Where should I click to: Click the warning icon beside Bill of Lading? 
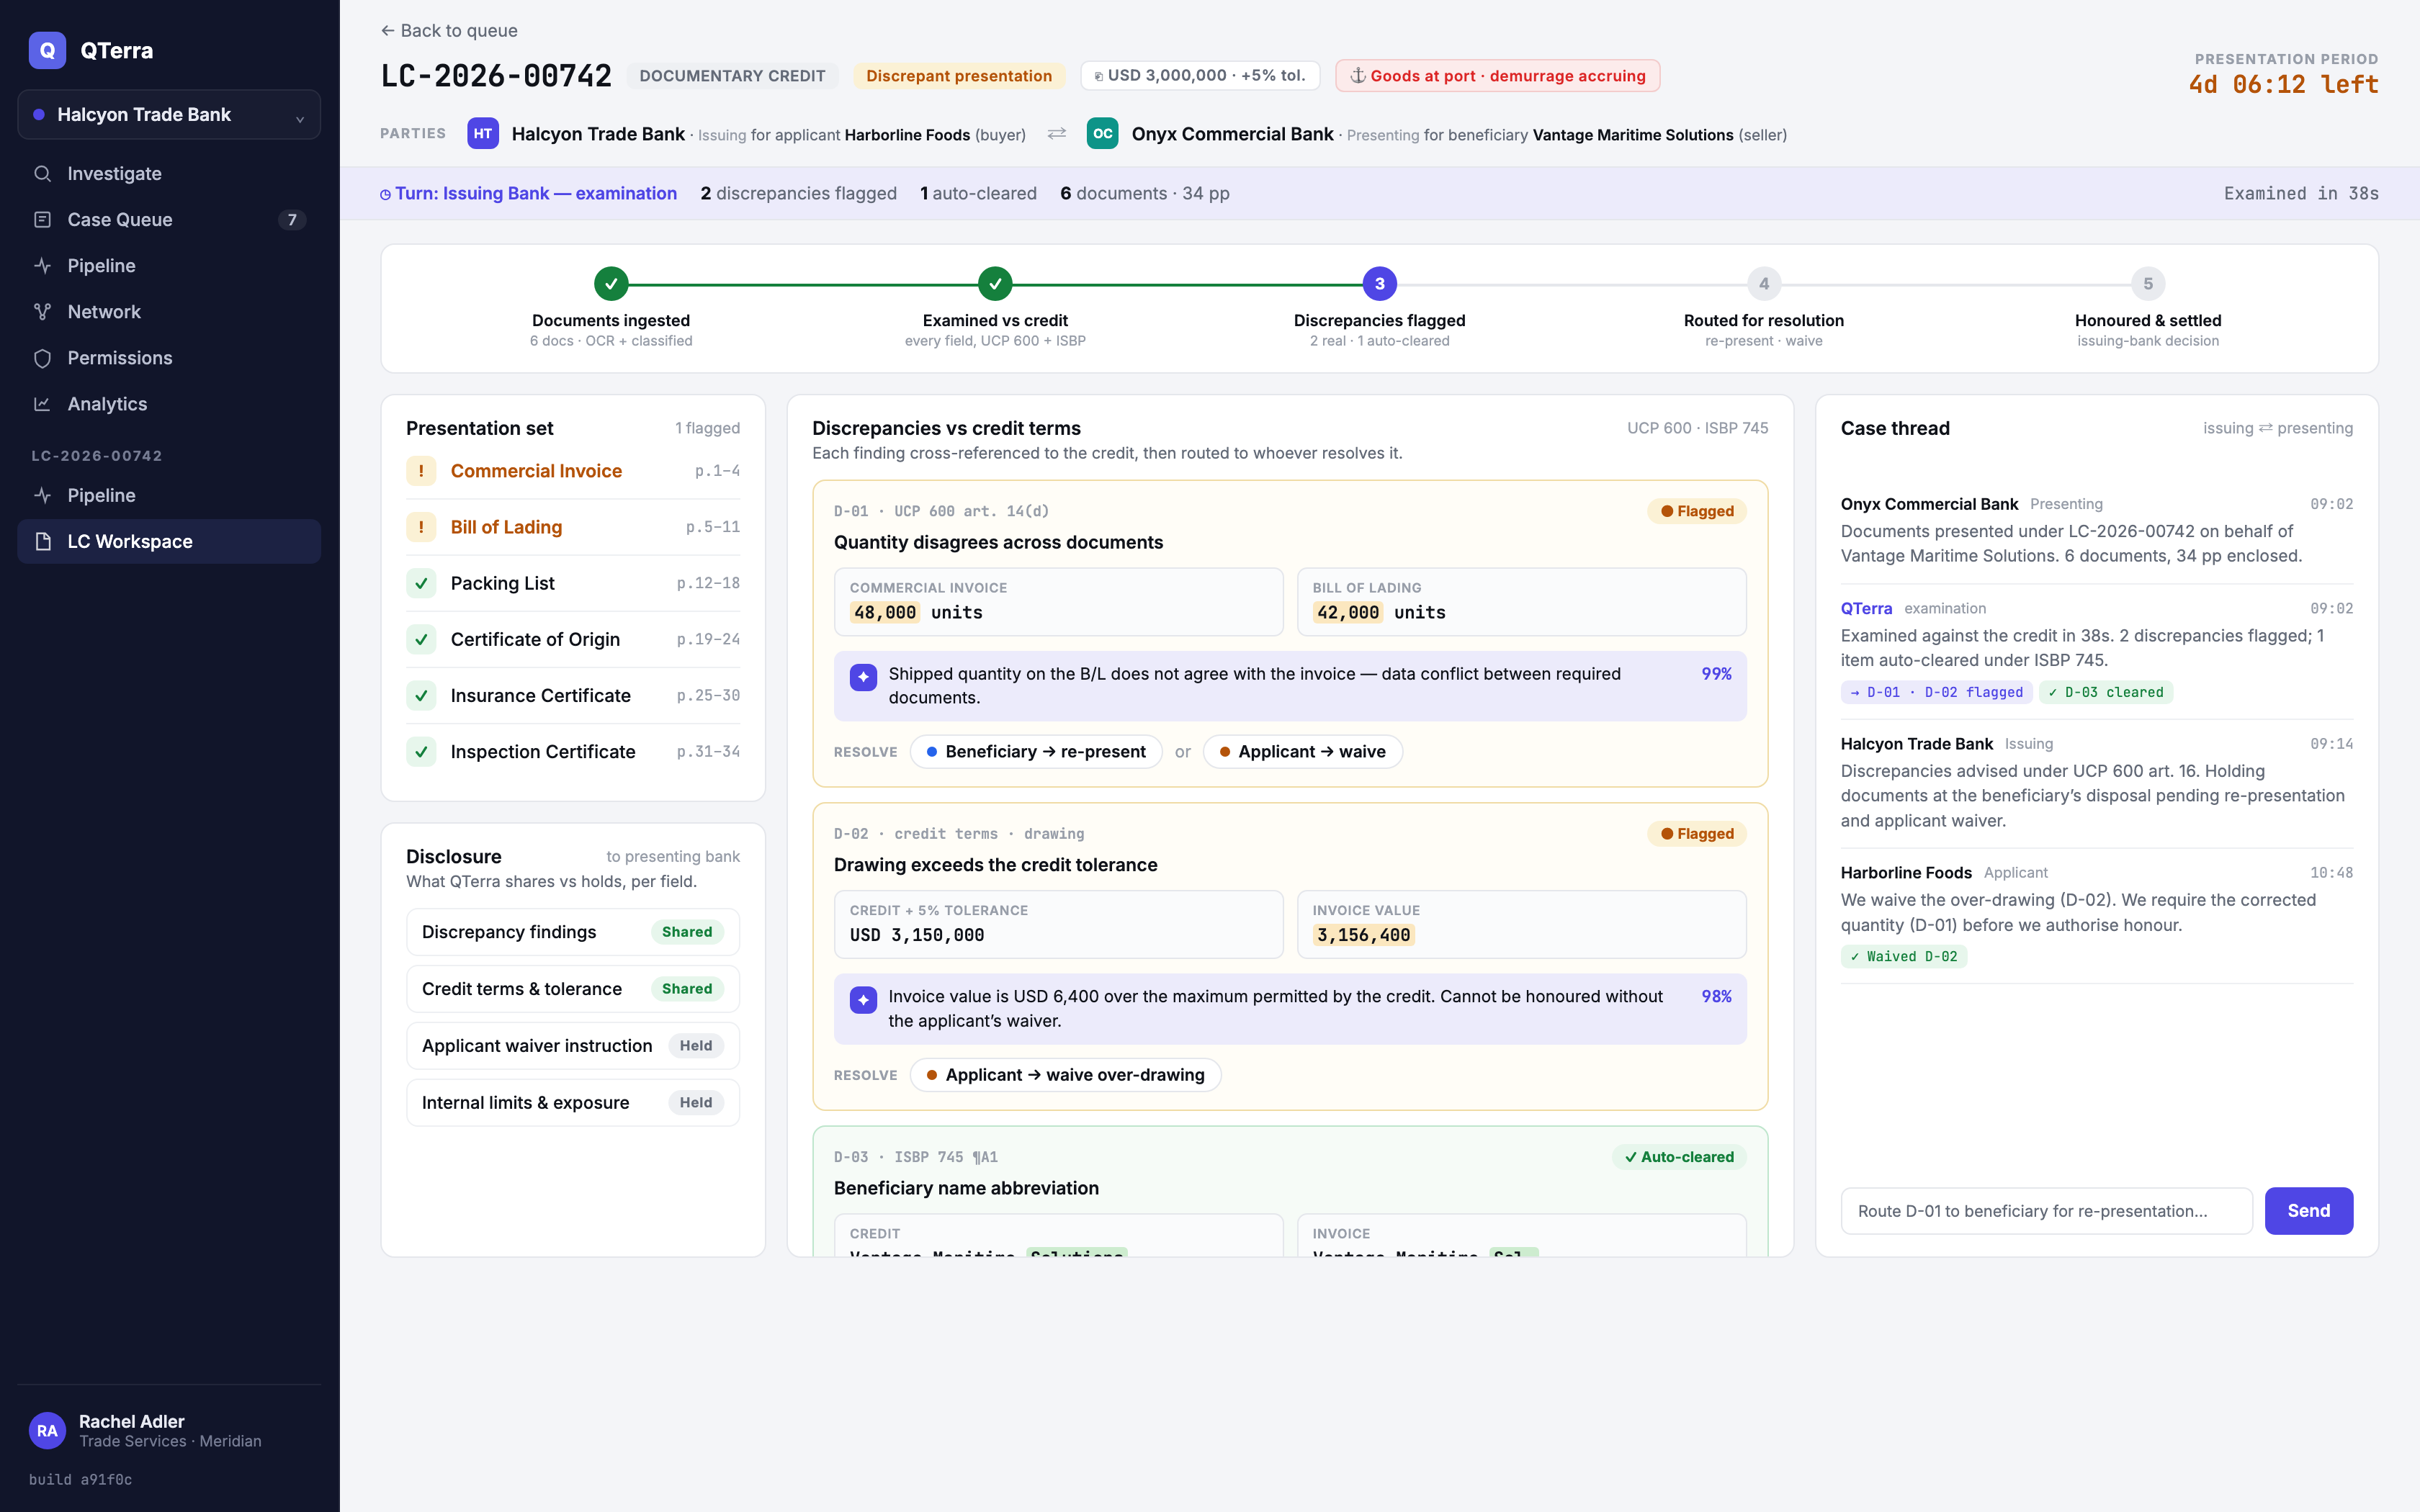point(421,527)
